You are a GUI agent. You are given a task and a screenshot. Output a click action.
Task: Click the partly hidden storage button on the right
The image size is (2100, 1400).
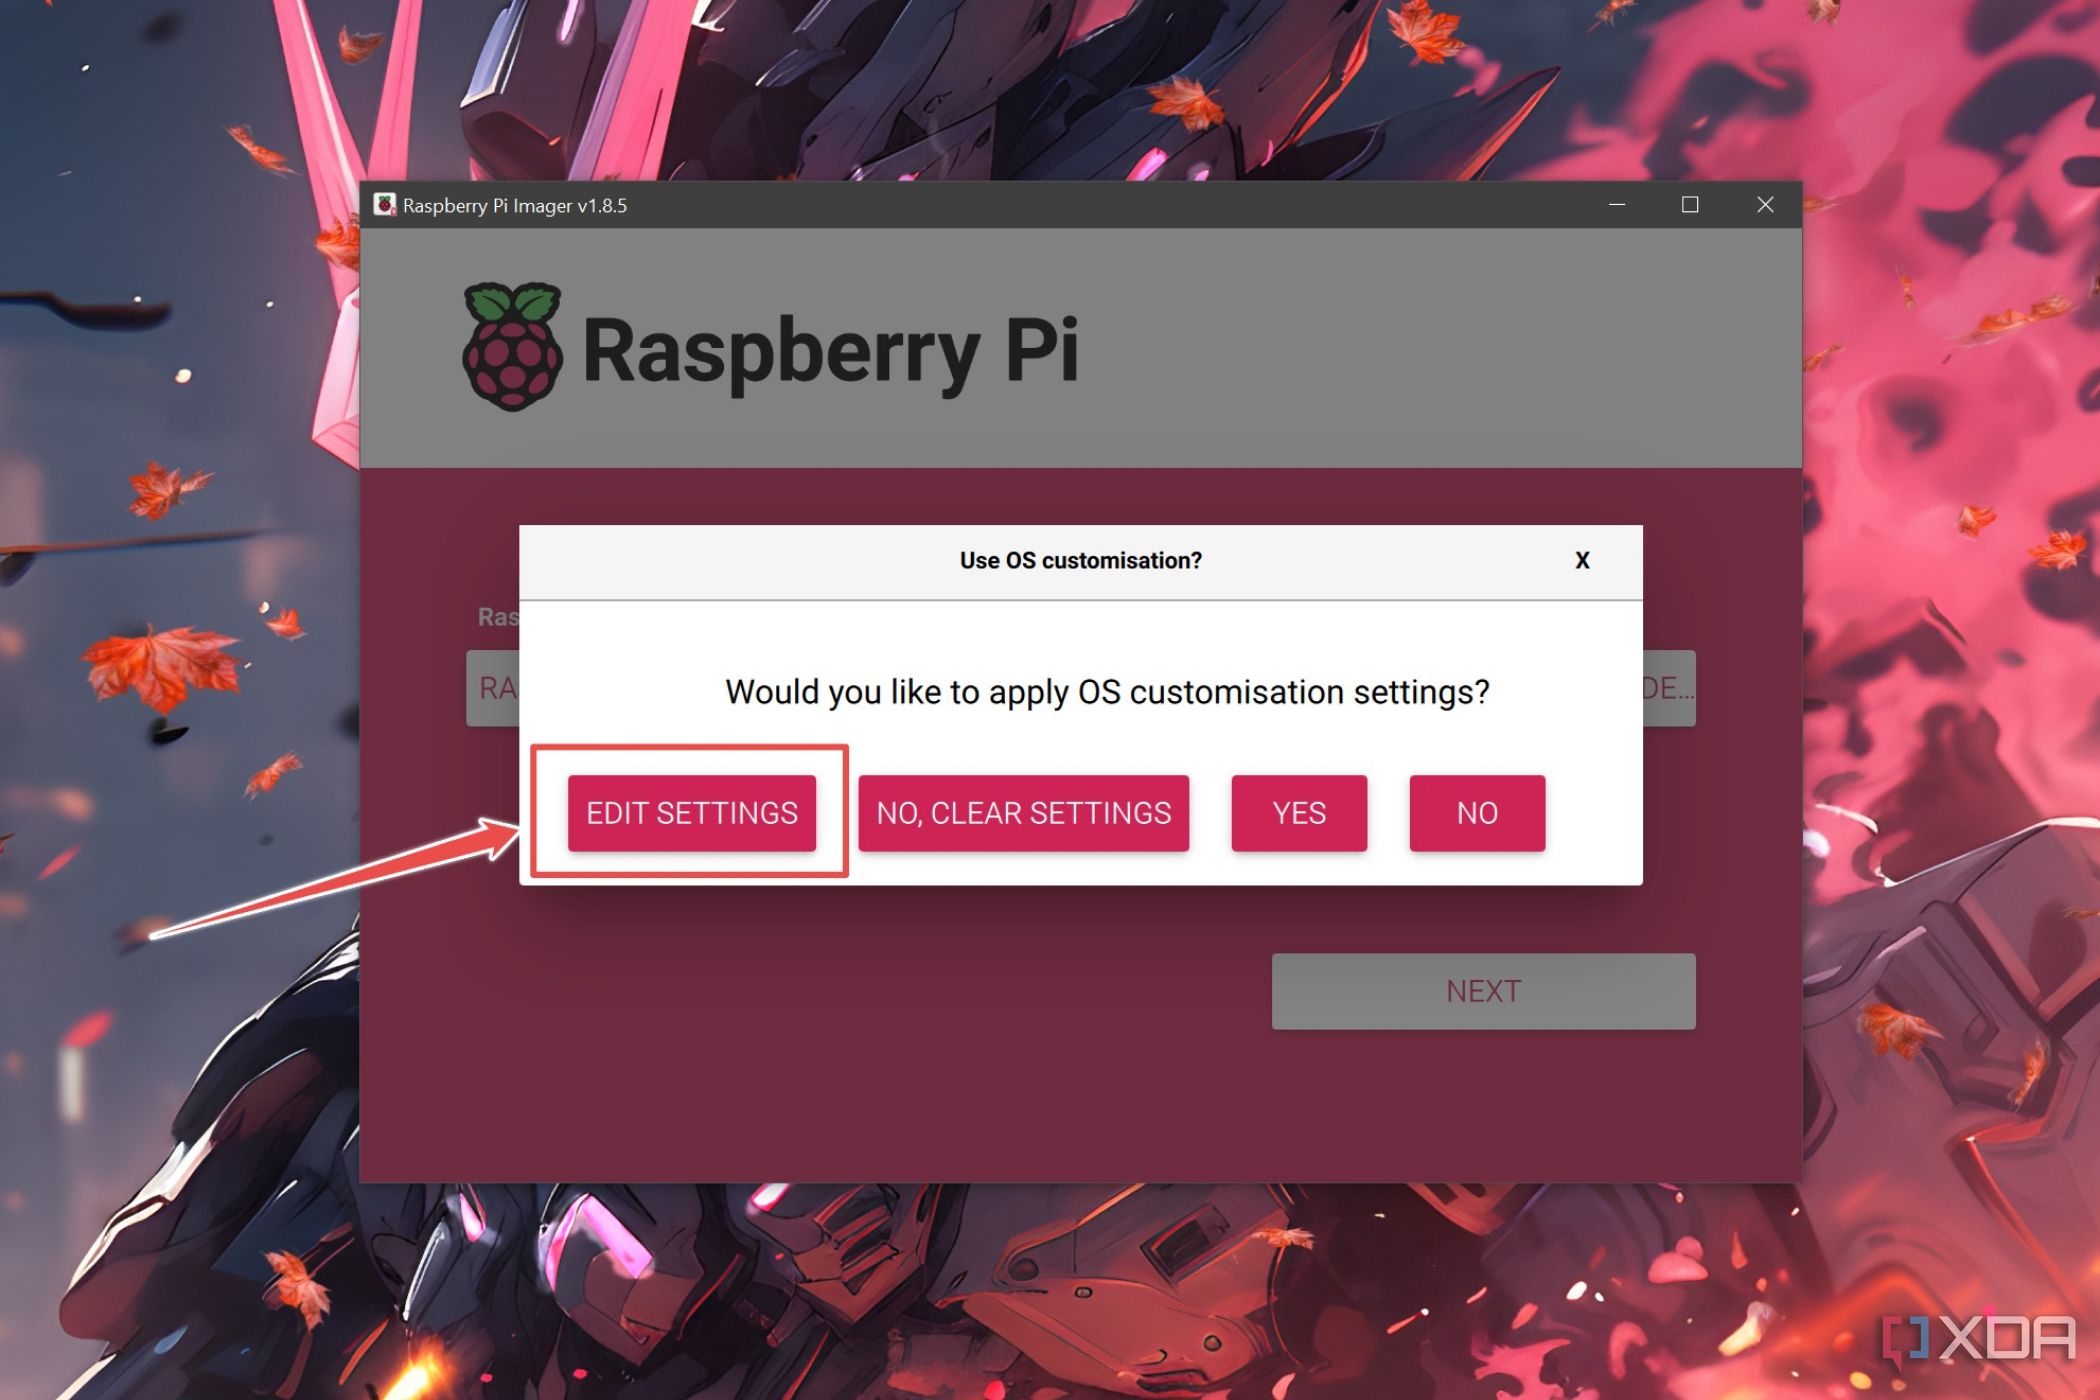pos(1669,688)
